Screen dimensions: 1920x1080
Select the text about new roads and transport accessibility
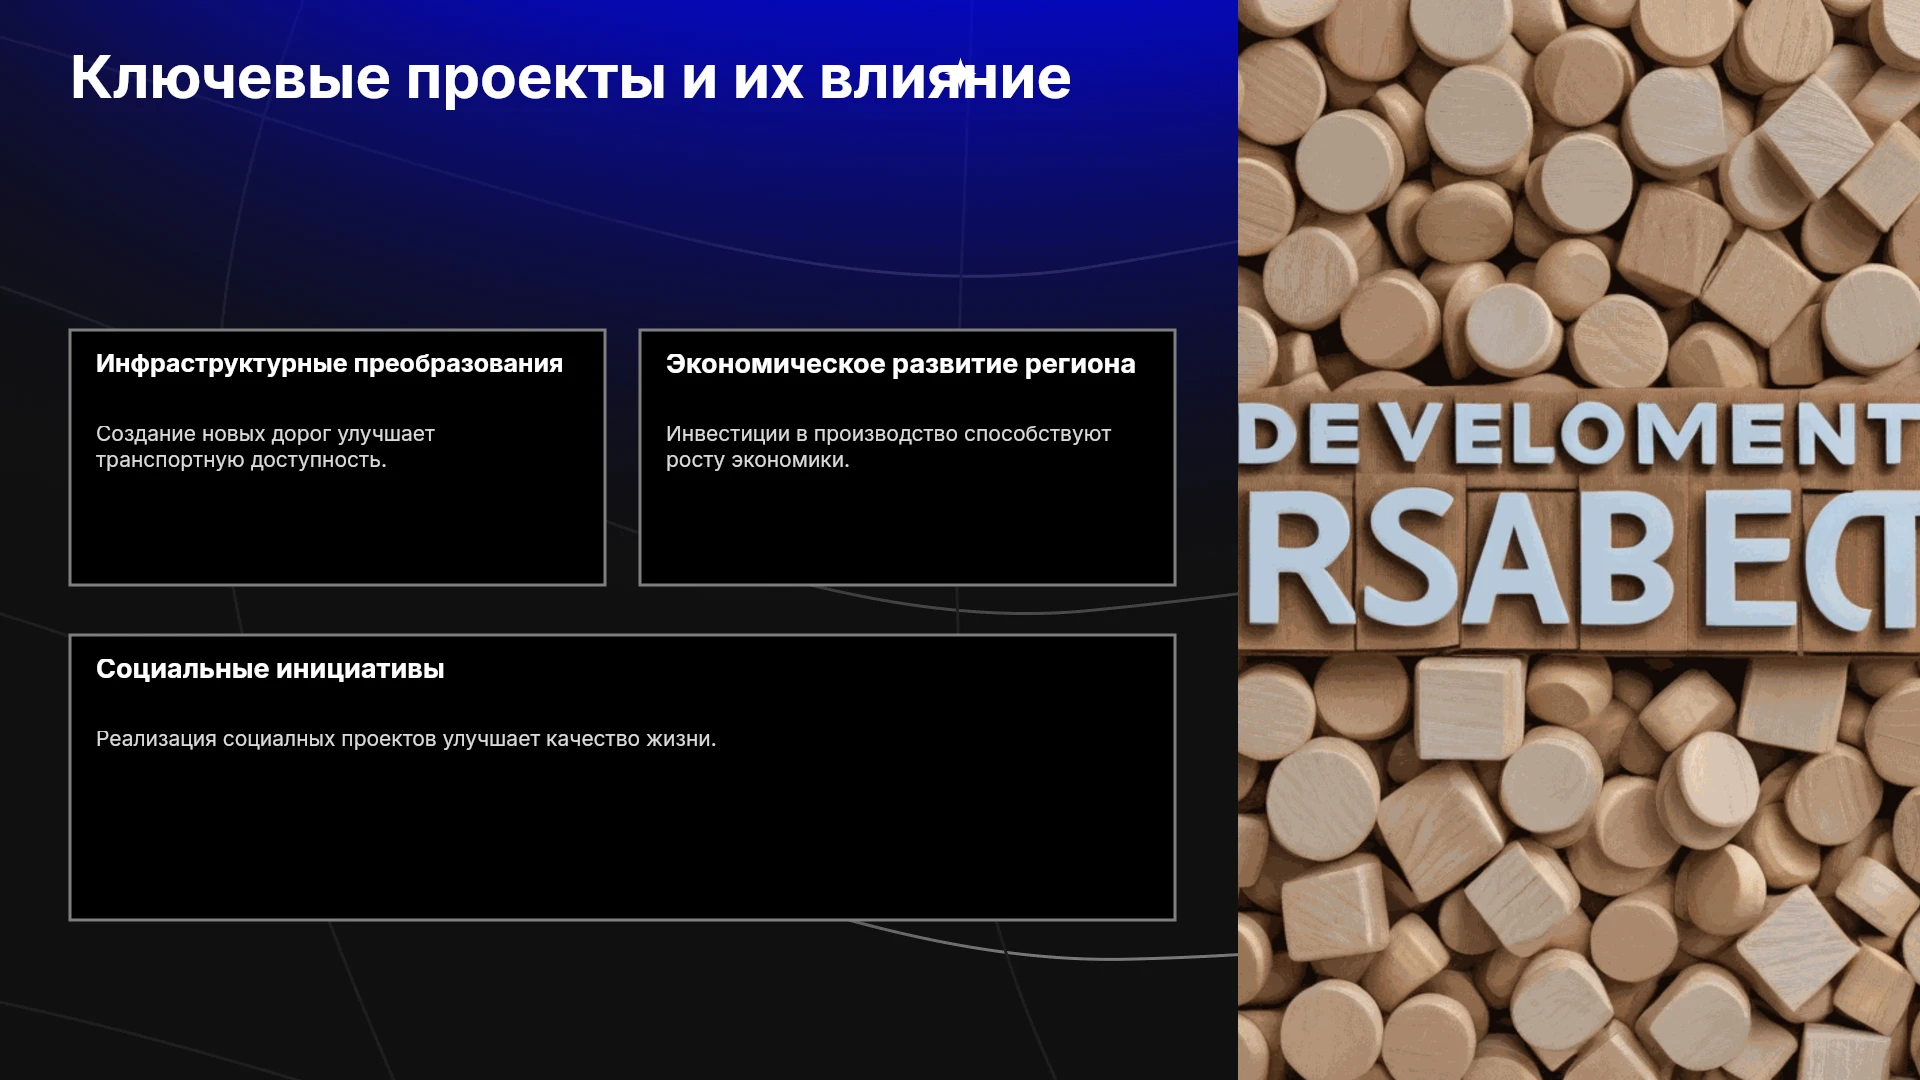pos(265,447)
